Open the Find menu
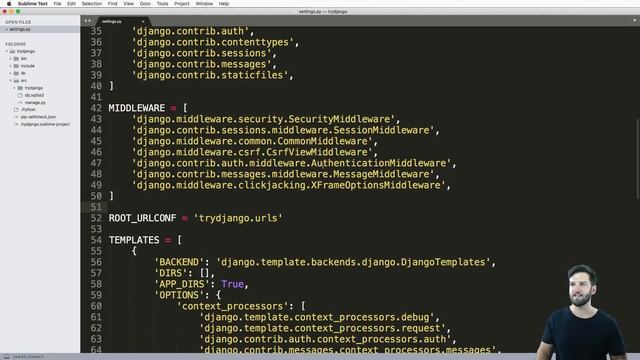This screenshot has height=360, width=640. click(113, 4)
